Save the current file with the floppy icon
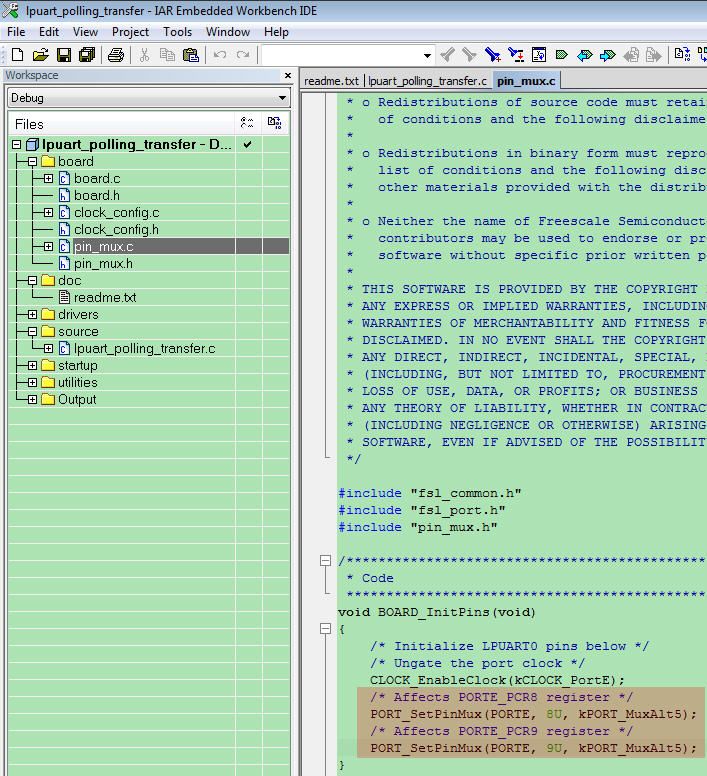 pyautogui.click(x=64, y=54)
